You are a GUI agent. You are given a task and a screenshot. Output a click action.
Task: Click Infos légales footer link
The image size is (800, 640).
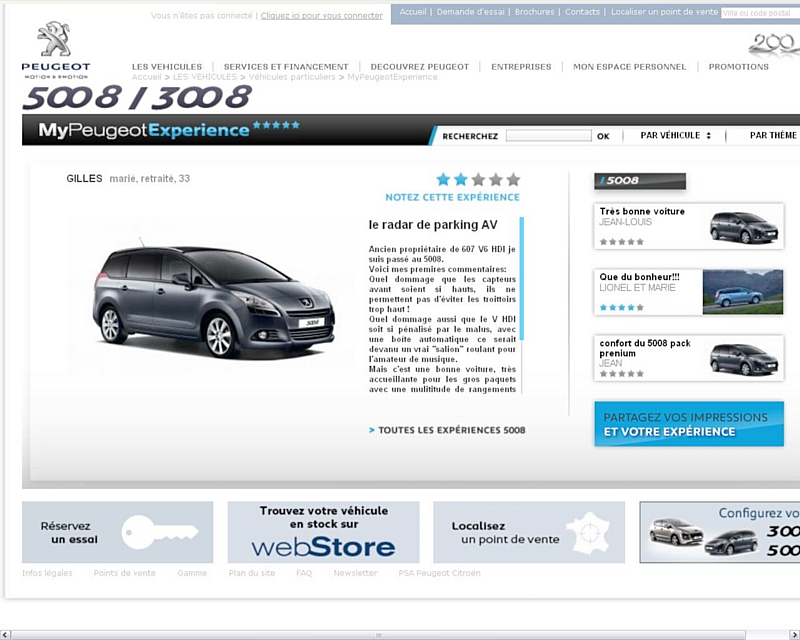(47, 573)
